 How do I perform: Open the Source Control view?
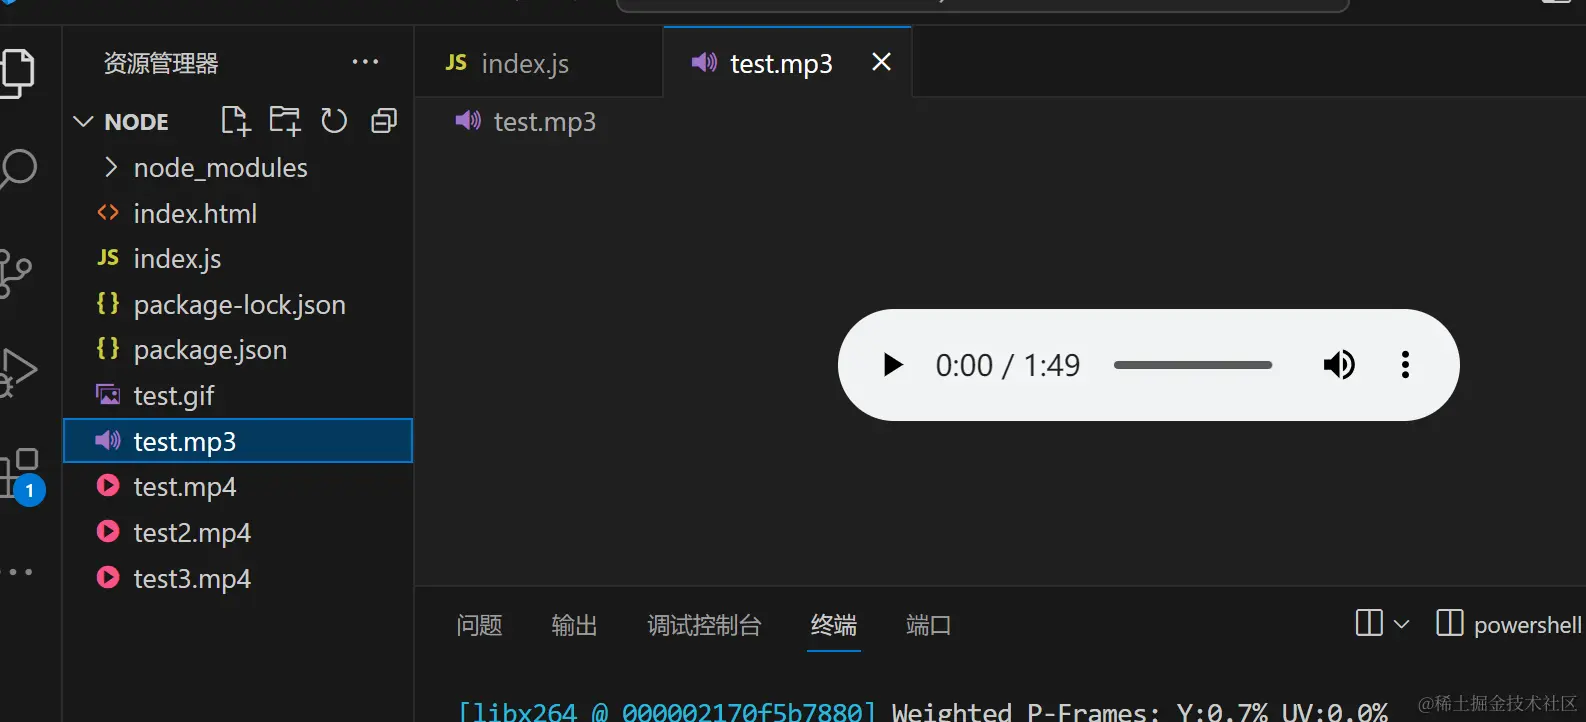[16, 272]
